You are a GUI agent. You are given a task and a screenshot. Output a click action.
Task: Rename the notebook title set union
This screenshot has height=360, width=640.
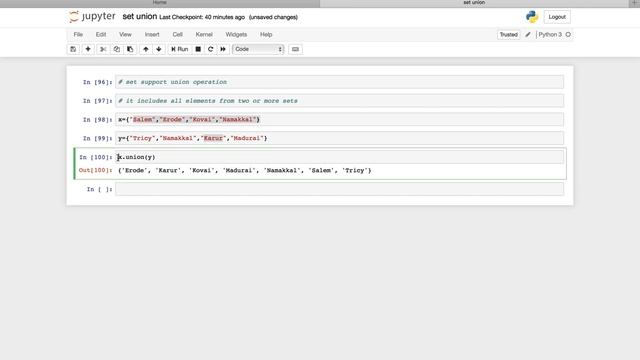point(140,16)
